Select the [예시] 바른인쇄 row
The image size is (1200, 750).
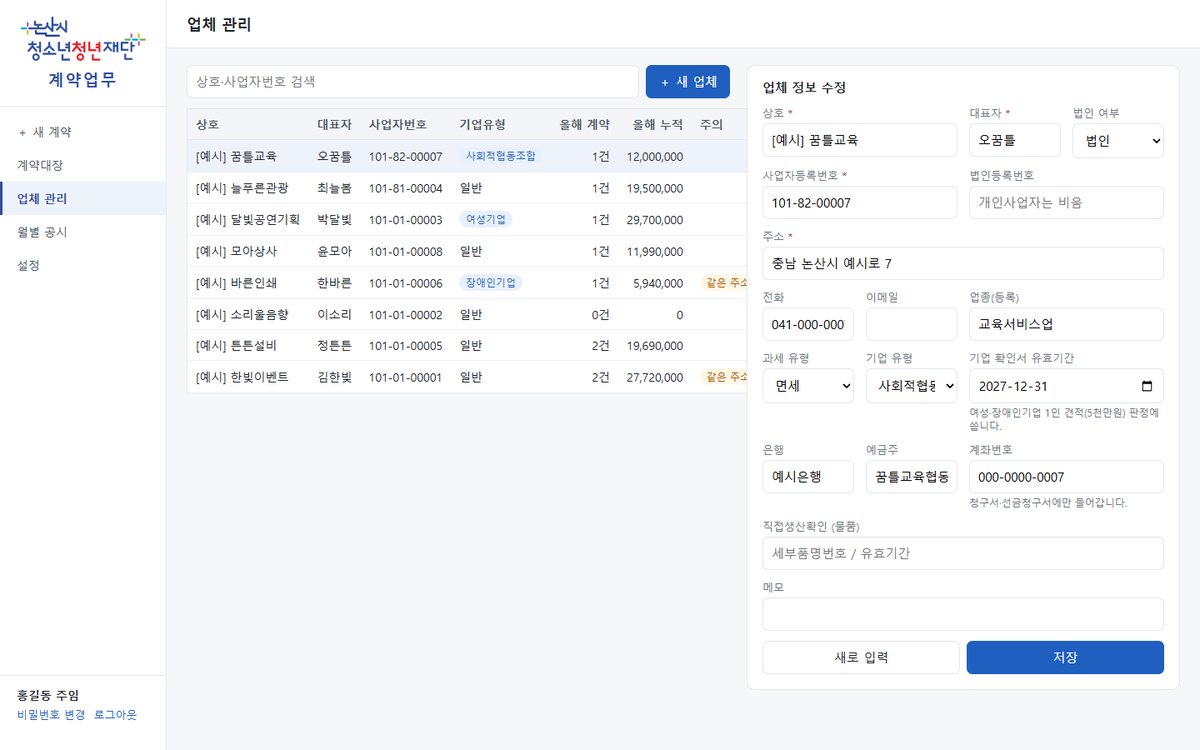(467, 283)
